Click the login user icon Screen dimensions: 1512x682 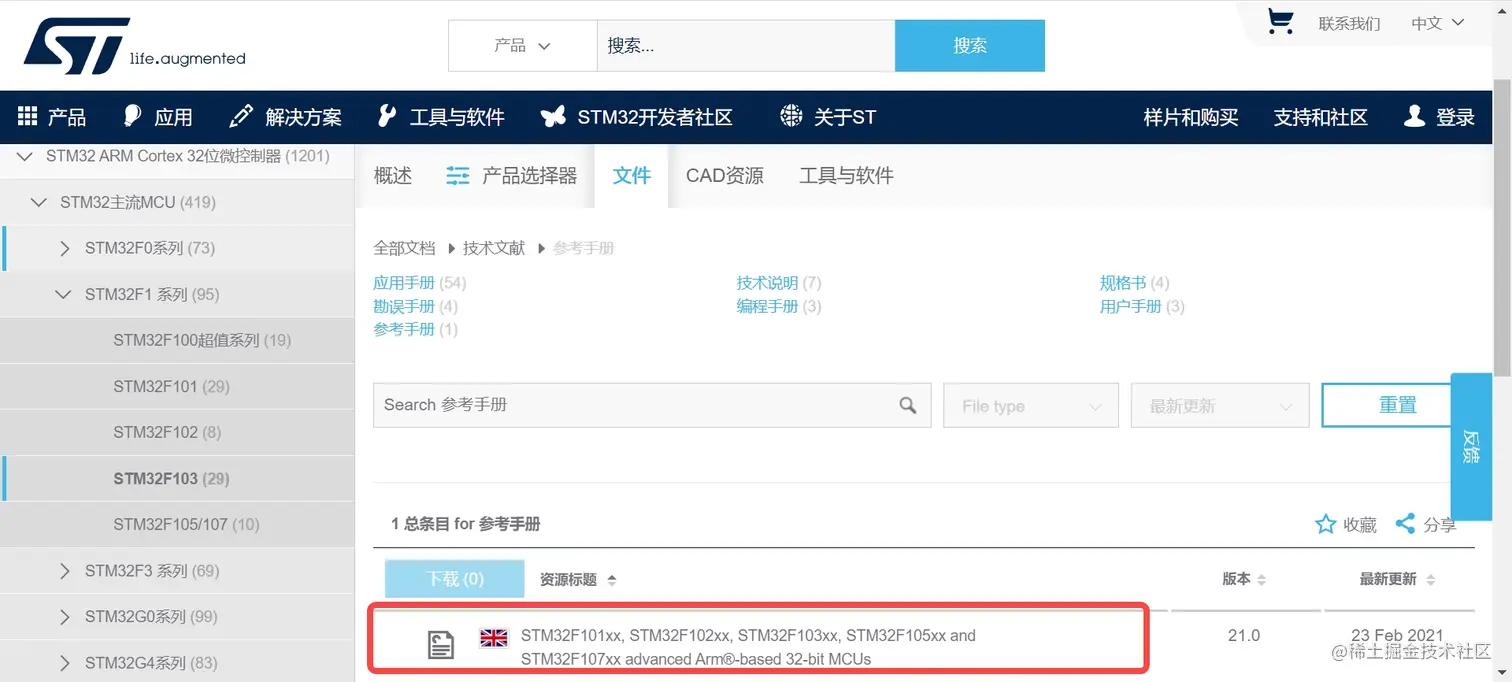coord(1414,116)
